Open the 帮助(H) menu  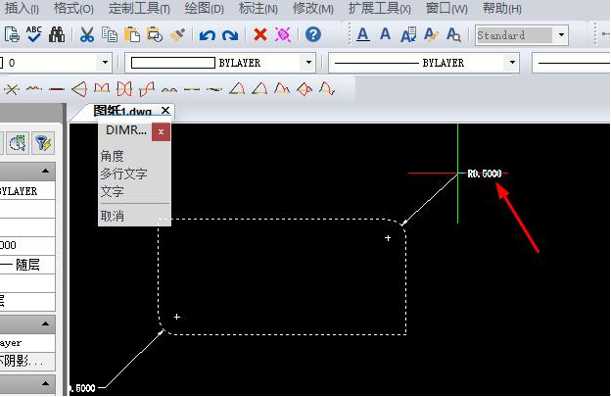pyautogui.click(x=502, y=8)
